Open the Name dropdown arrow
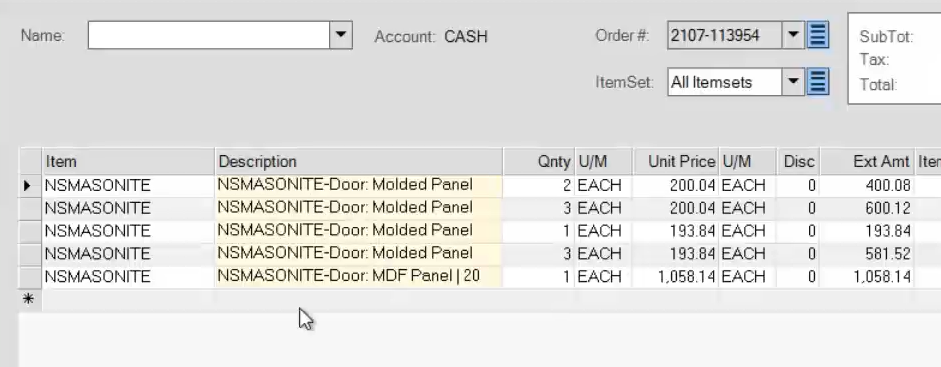This screenshot has width=941, height=367. click(x=340, y=35)
